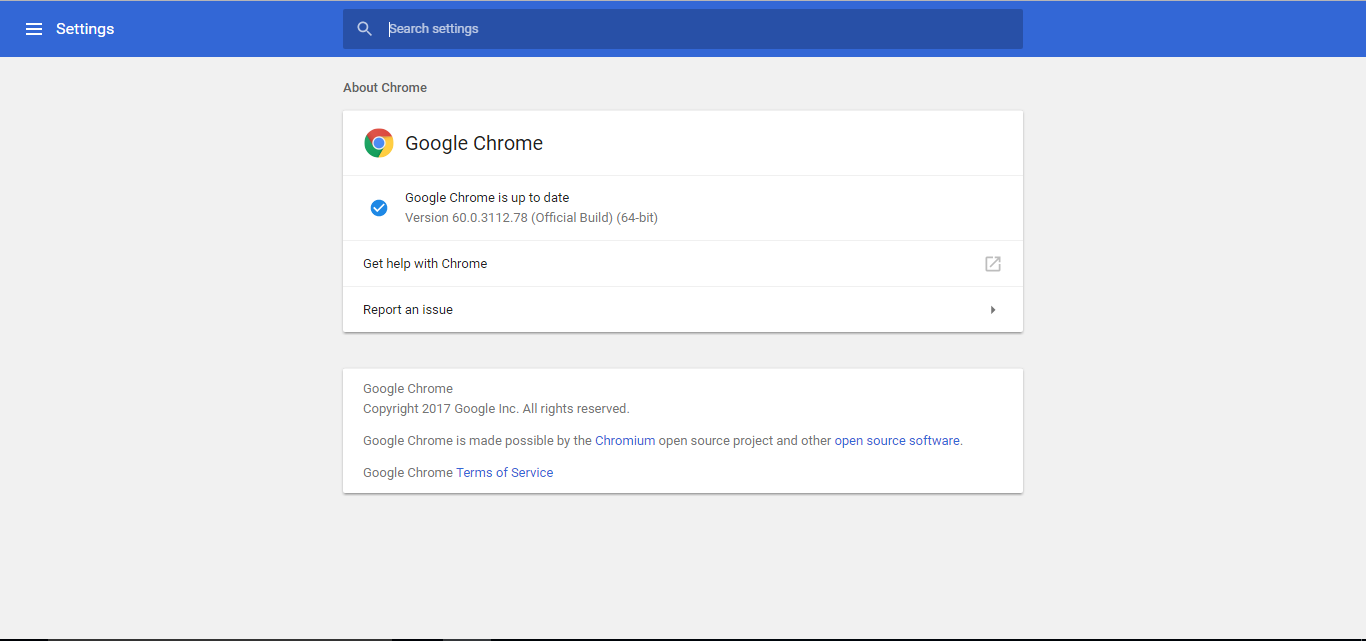Viewport: 1366px width, 641px height.
Task: Open Get help with Chrome
Action: tap(683, 264)
